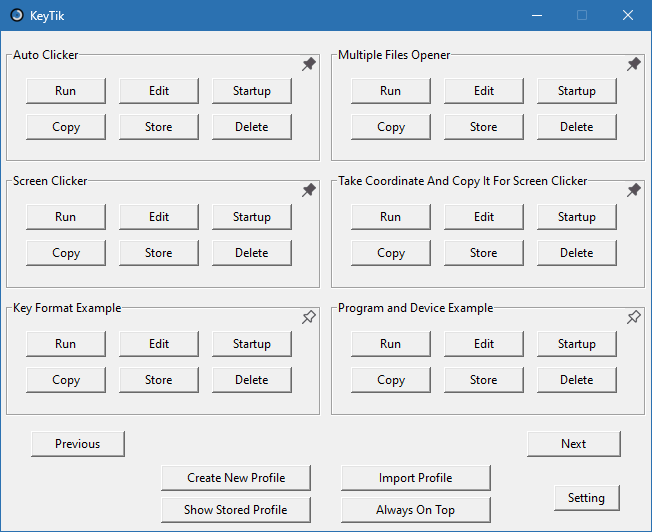The width and height of the screenshot is (652, 532).
Task: Toggle Always On Top mode
Action: [x=415, y=510]
